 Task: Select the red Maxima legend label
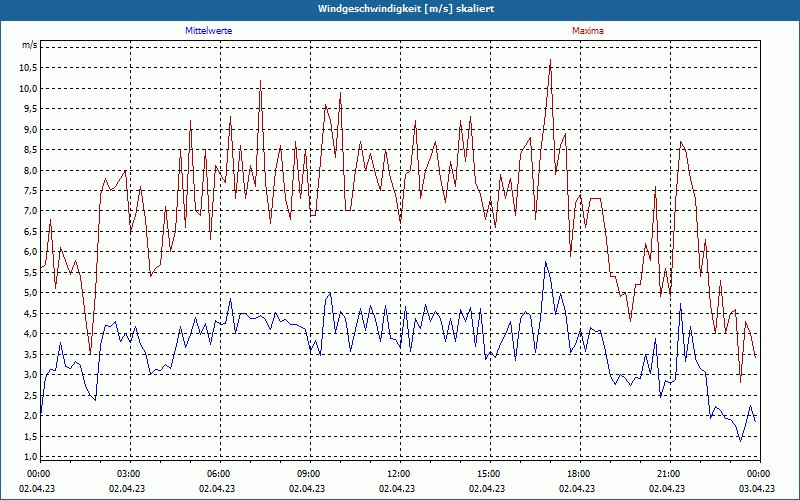tap(587, 31)
